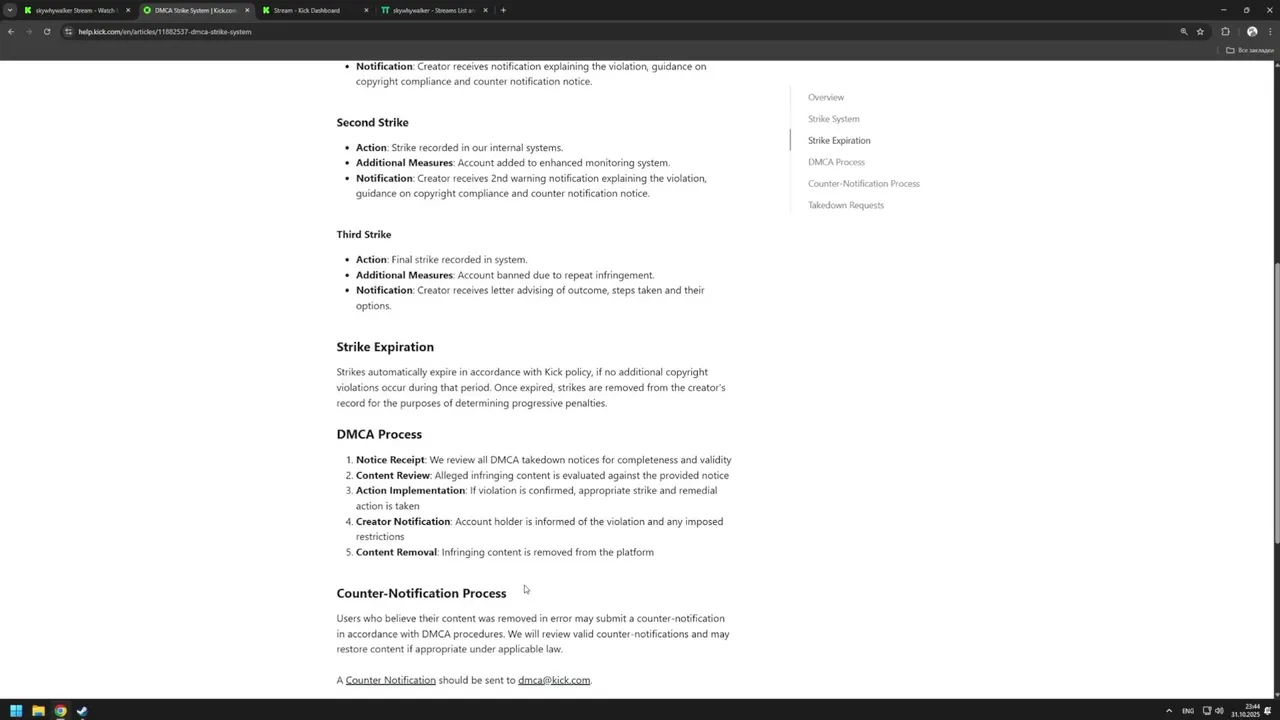Open the Windows Start menu
The image size is (1280, 720).
(x=16, y=711)
